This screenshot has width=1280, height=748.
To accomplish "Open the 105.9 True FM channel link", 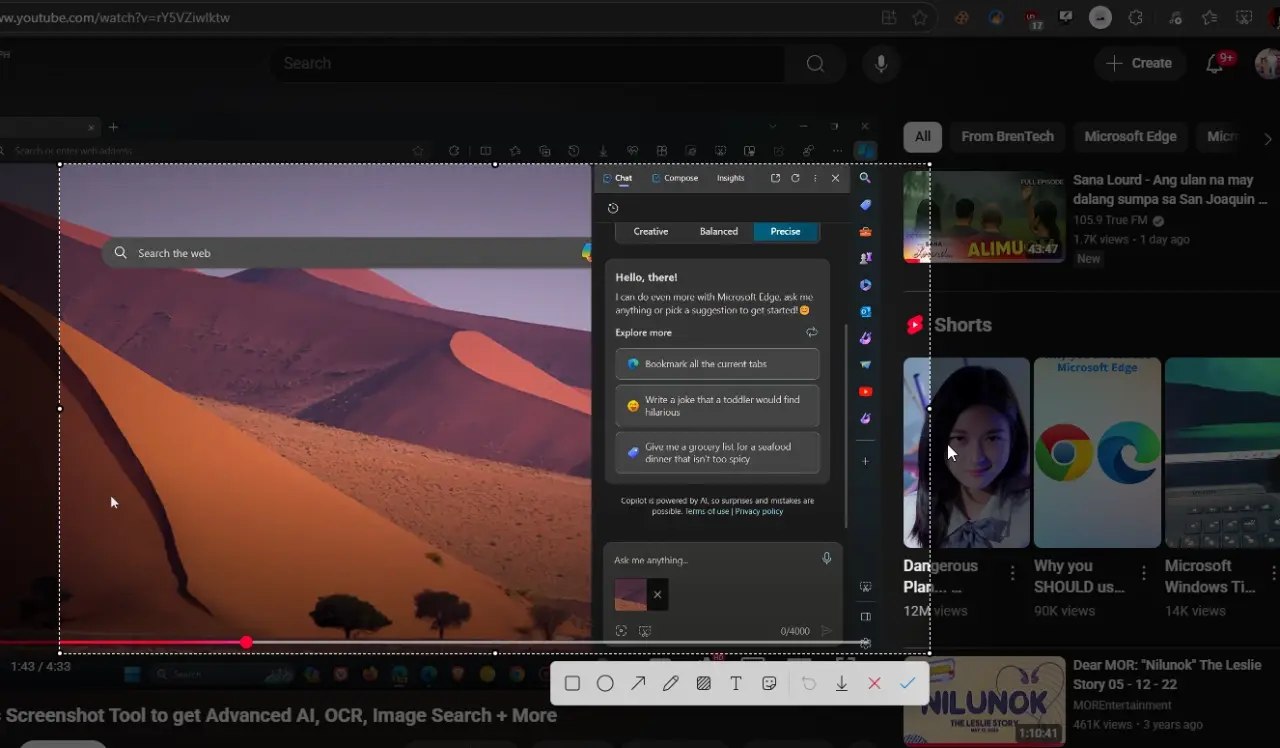I will [x=1110, y=220].
